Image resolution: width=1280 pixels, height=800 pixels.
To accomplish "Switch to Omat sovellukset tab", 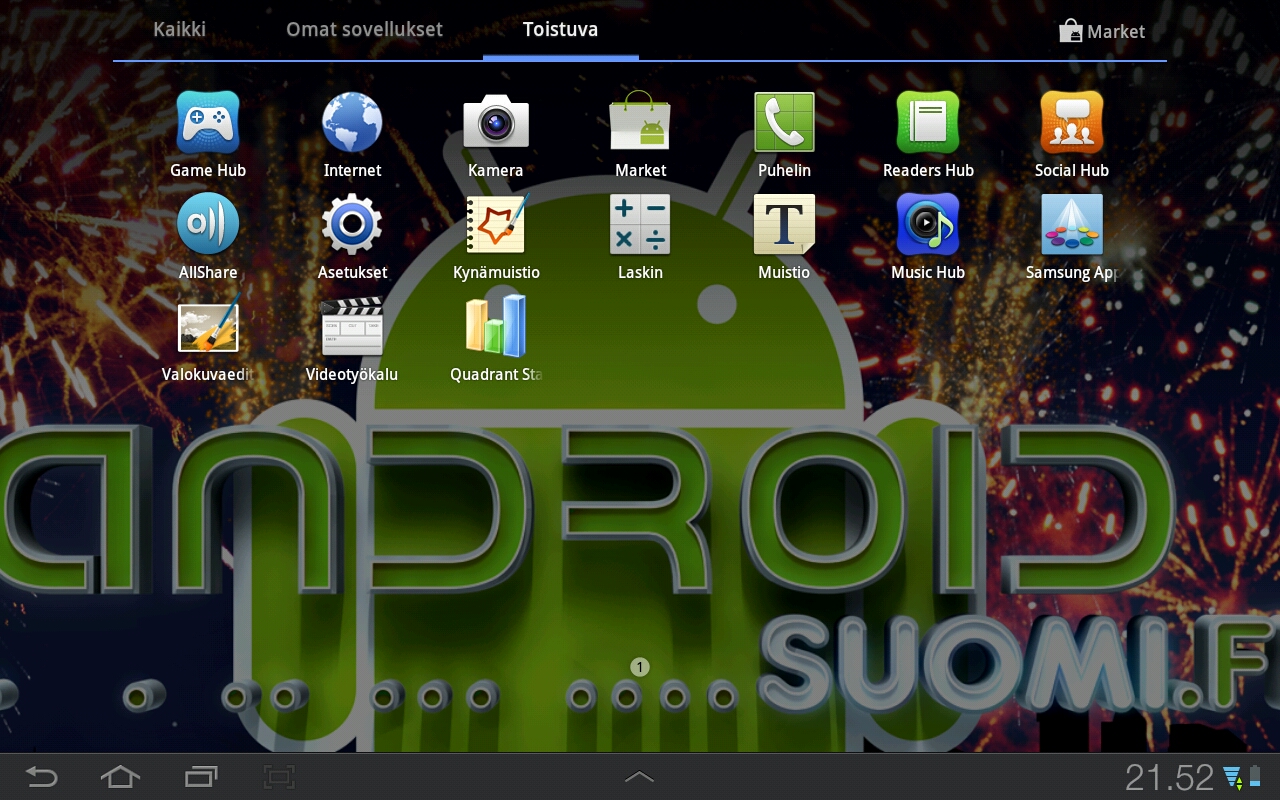I will [x=364, y=29].
